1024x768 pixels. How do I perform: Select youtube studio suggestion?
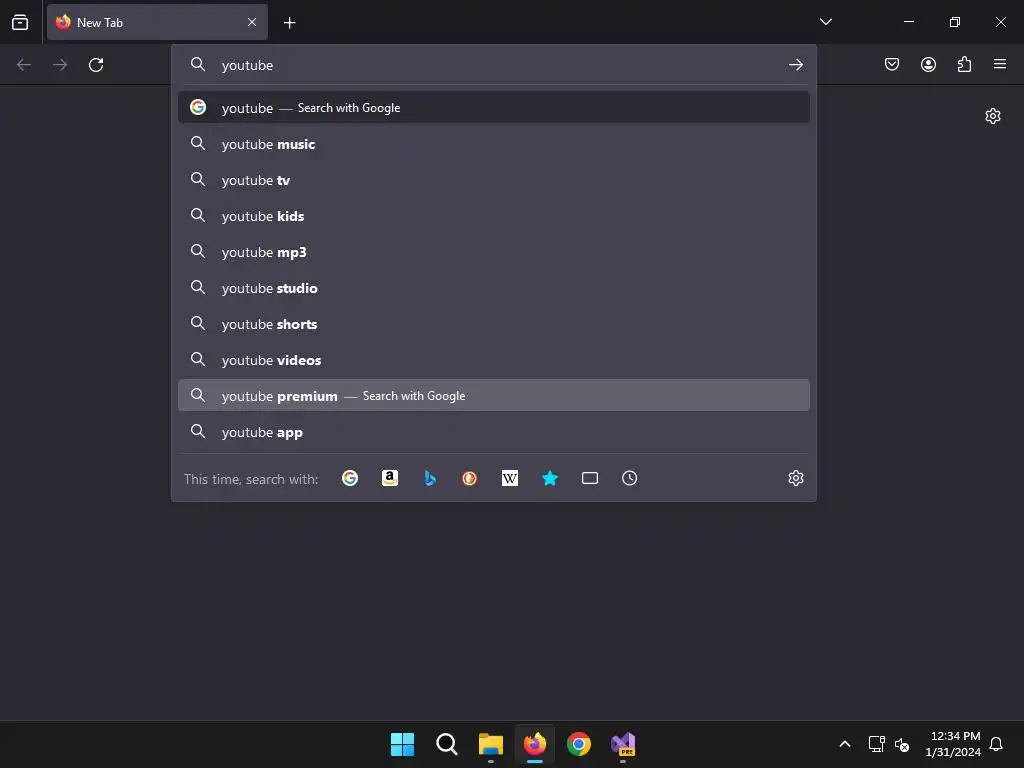click(x=494, y=287)
